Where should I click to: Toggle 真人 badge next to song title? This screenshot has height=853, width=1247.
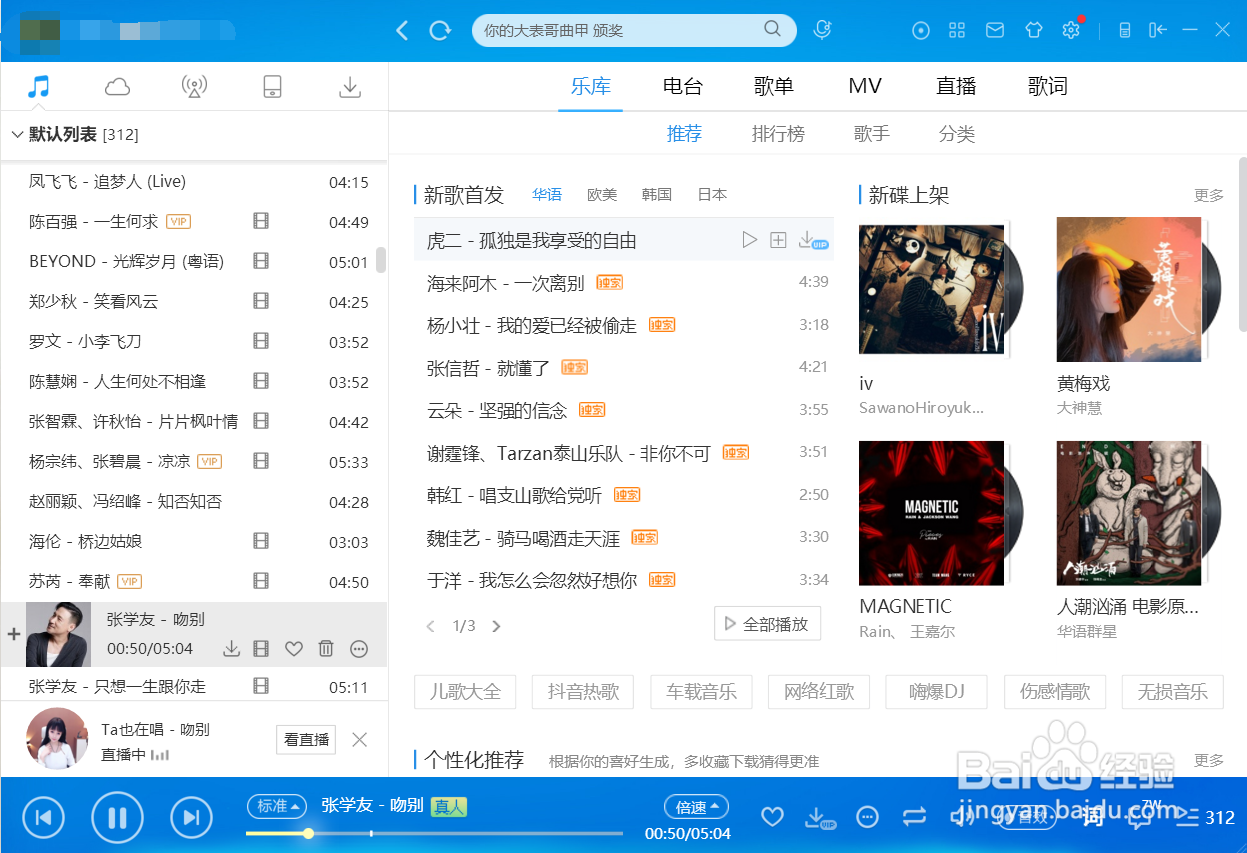click(x=449, y=806)
